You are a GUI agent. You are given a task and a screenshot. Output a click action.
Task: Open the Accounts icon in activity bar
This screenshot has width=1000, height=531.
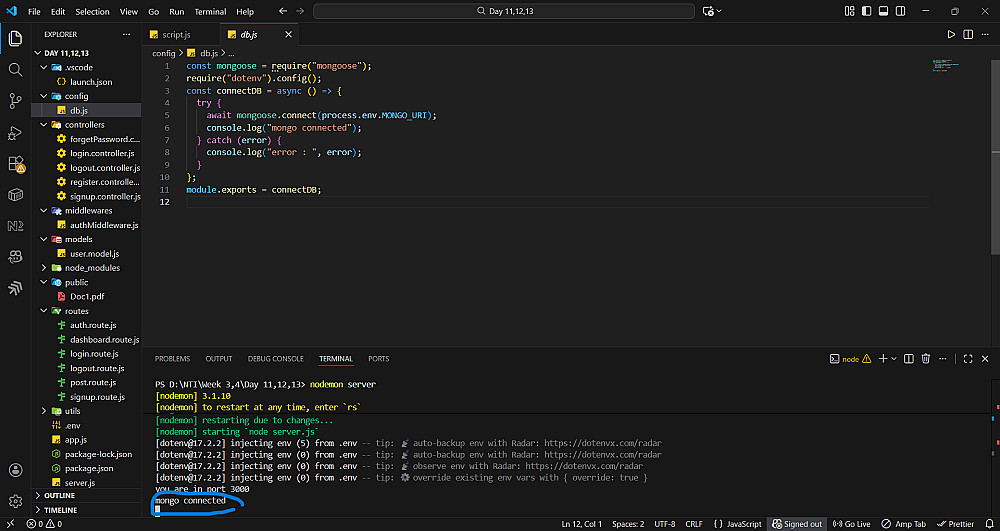click(x=15, y=470)
